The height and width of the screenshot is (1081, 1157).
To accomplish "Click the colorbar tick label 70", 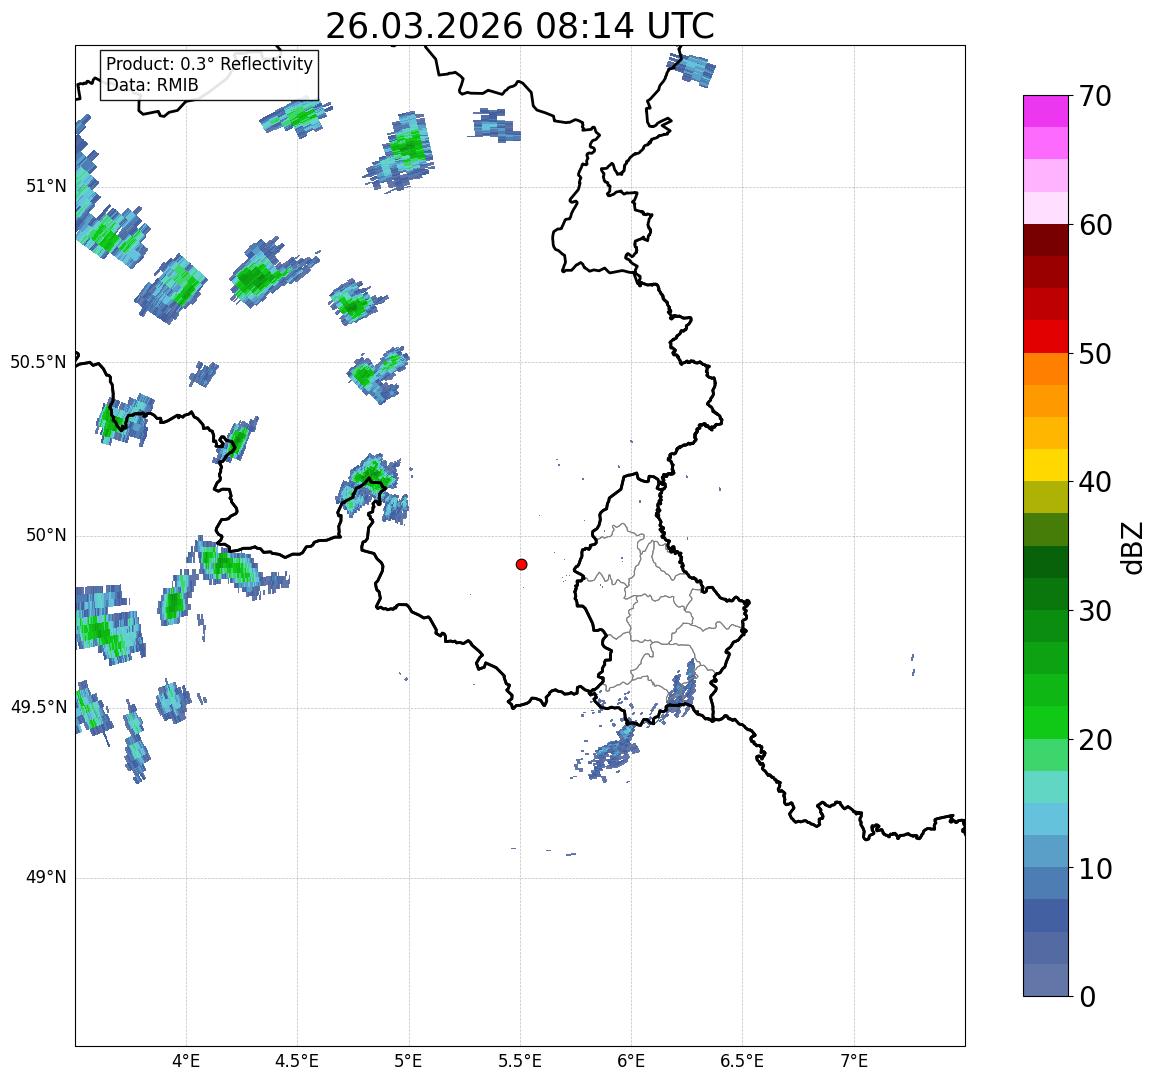I will point(1094,96).
